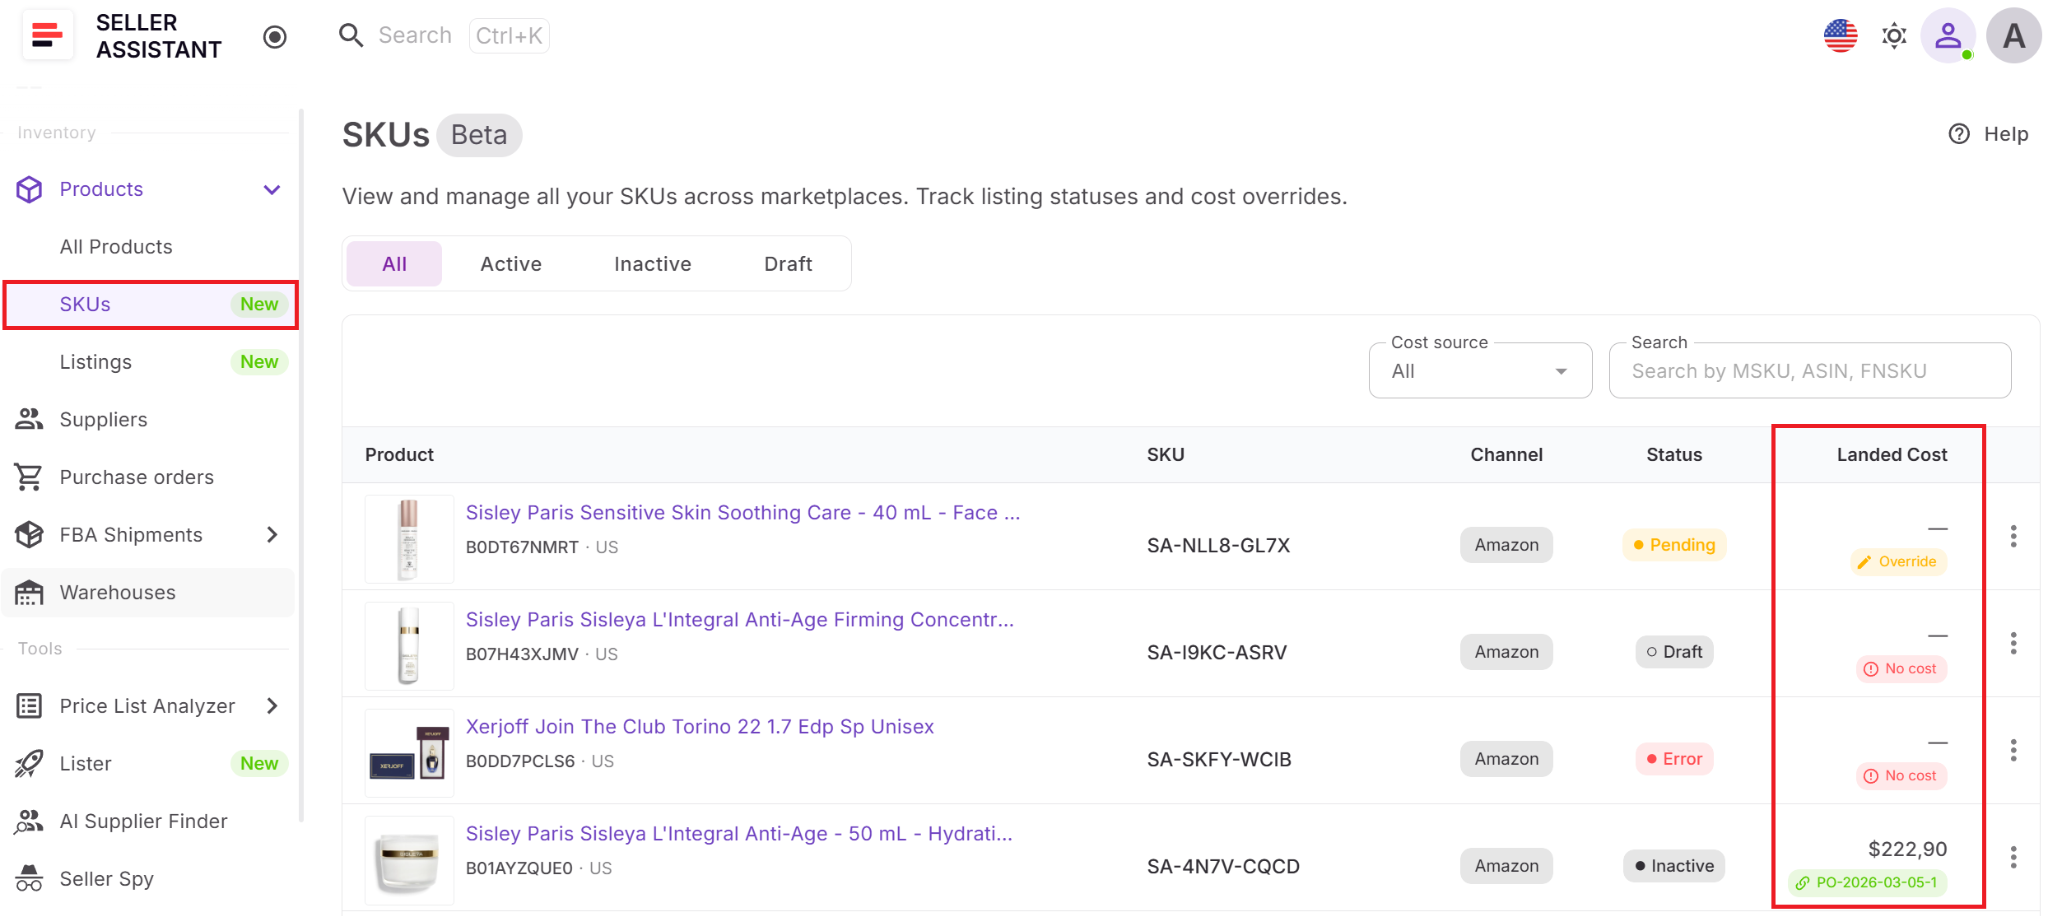
Task: Click the Override cost badge
Action: point(1898,562)
